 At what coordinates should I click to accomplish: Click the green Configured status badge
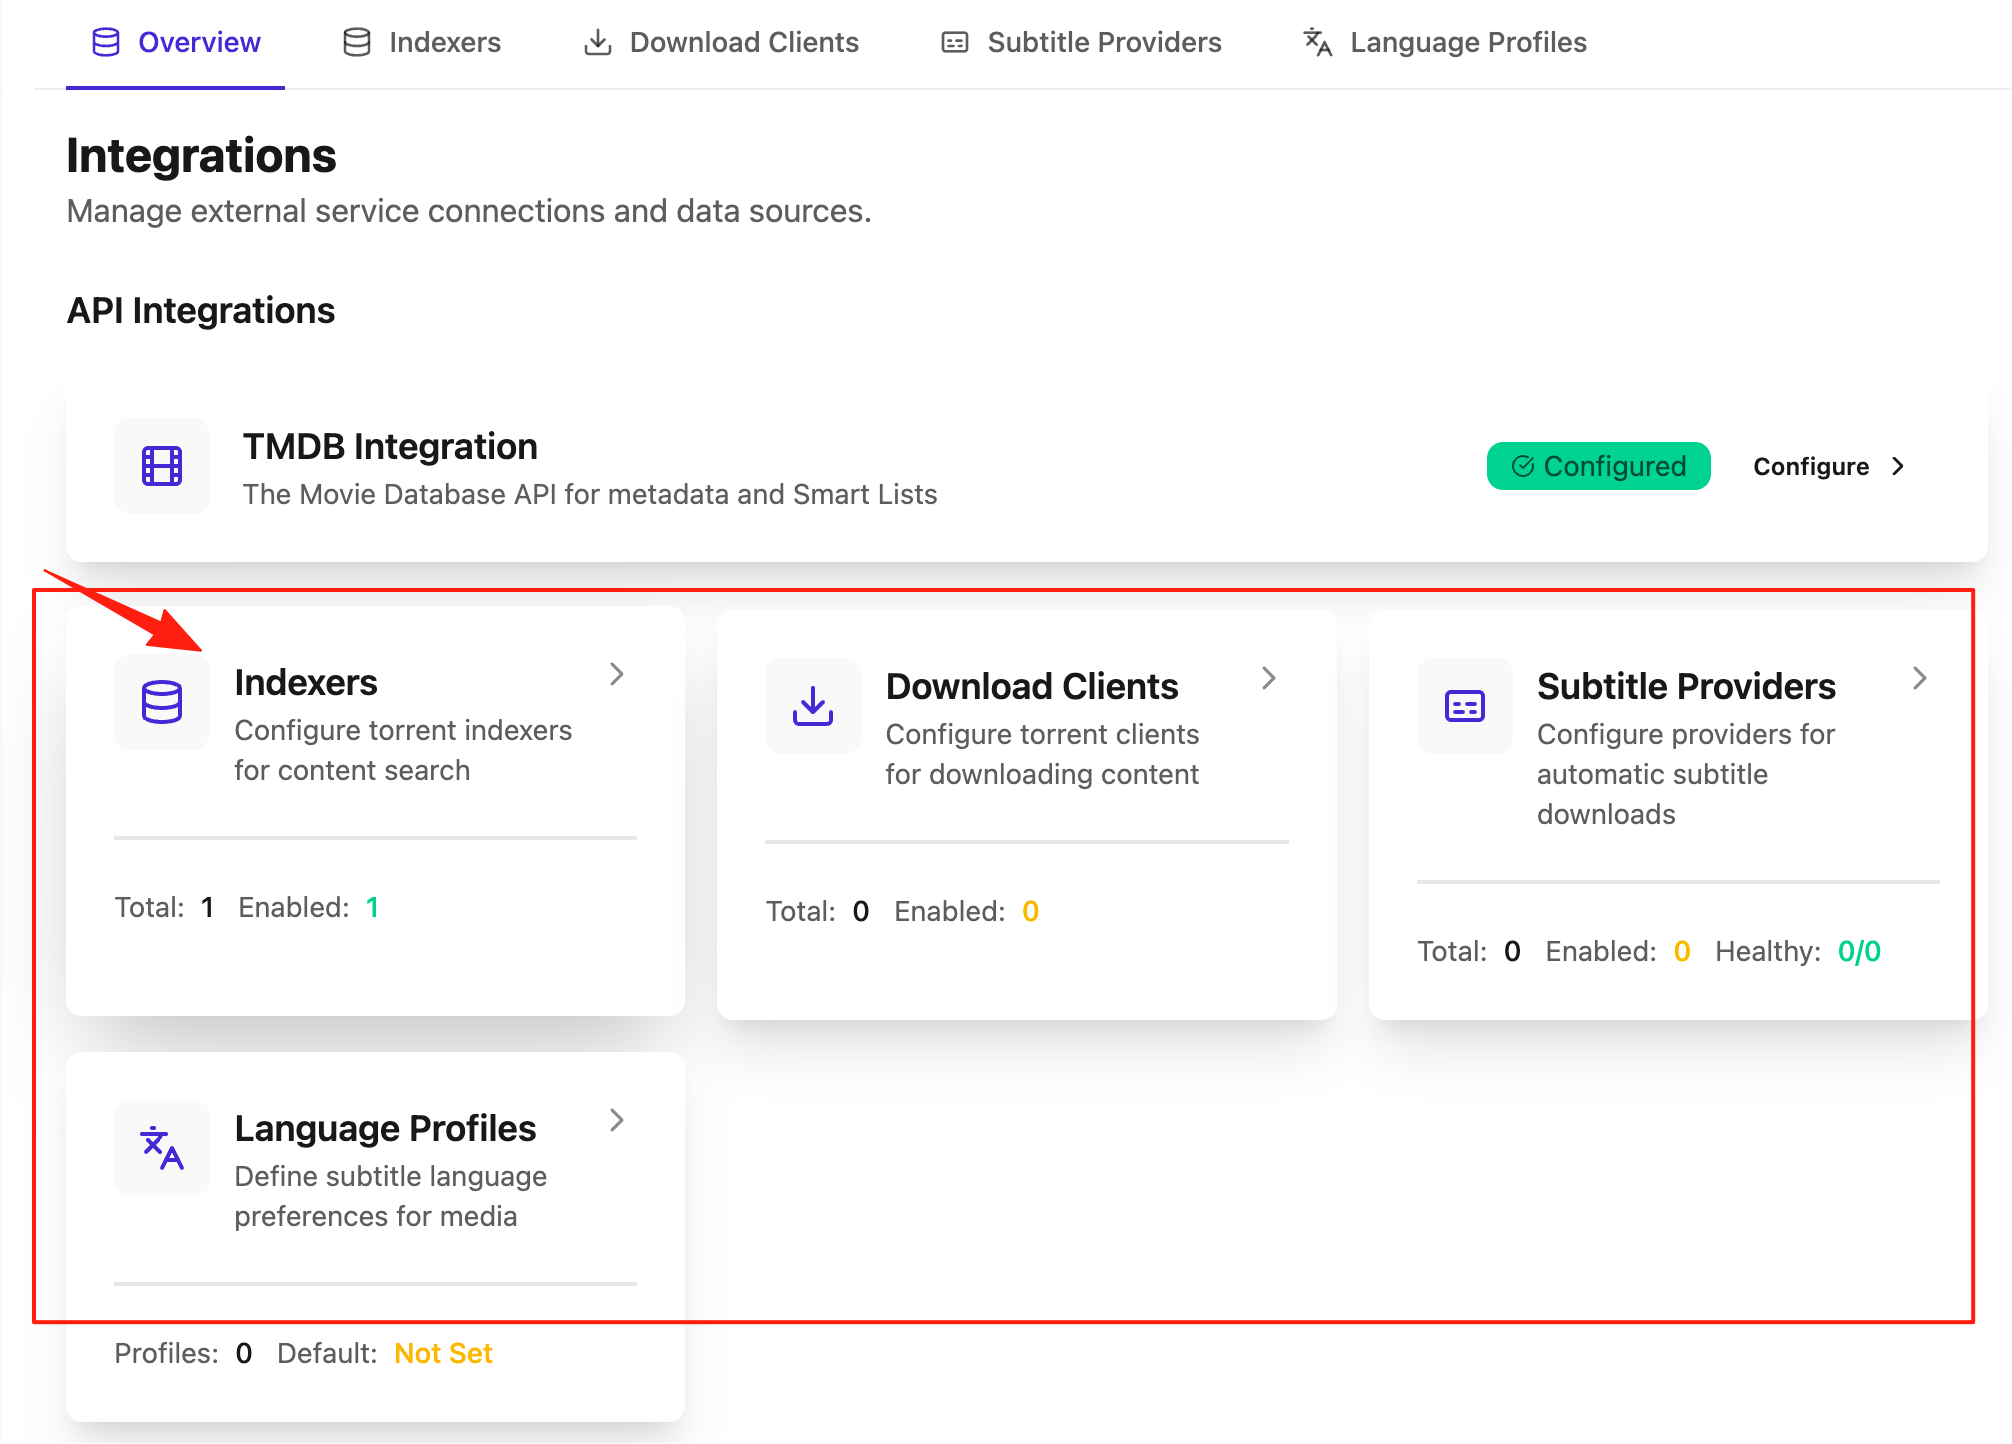[1598, 466]
